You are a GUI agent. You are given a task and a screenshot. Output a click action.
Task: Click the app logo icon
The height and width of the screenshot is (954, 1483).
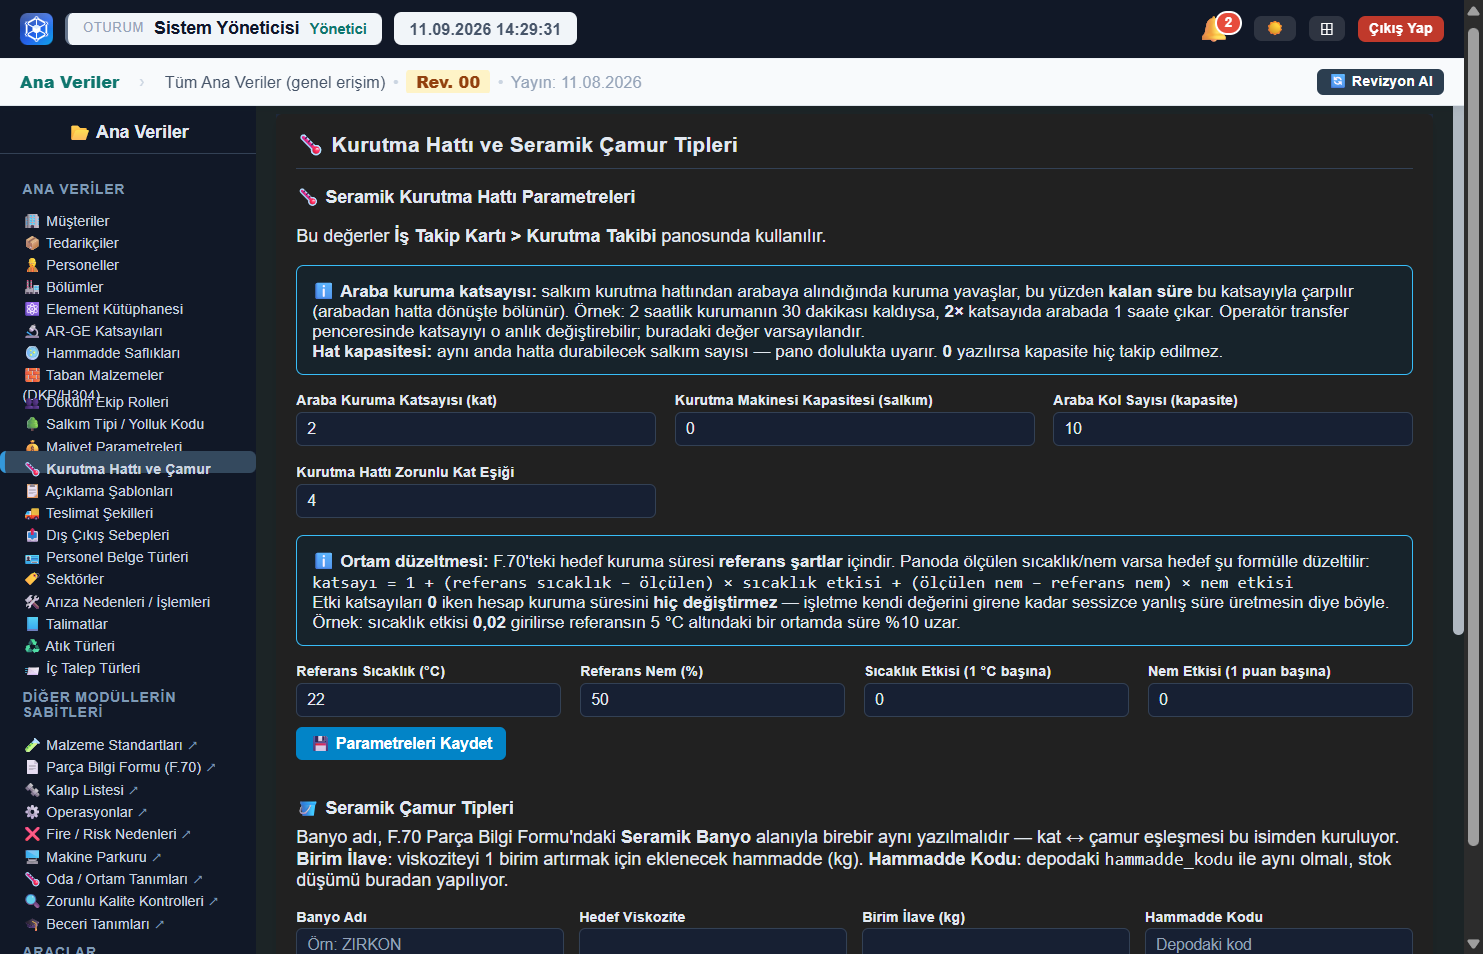coord(37,29)
